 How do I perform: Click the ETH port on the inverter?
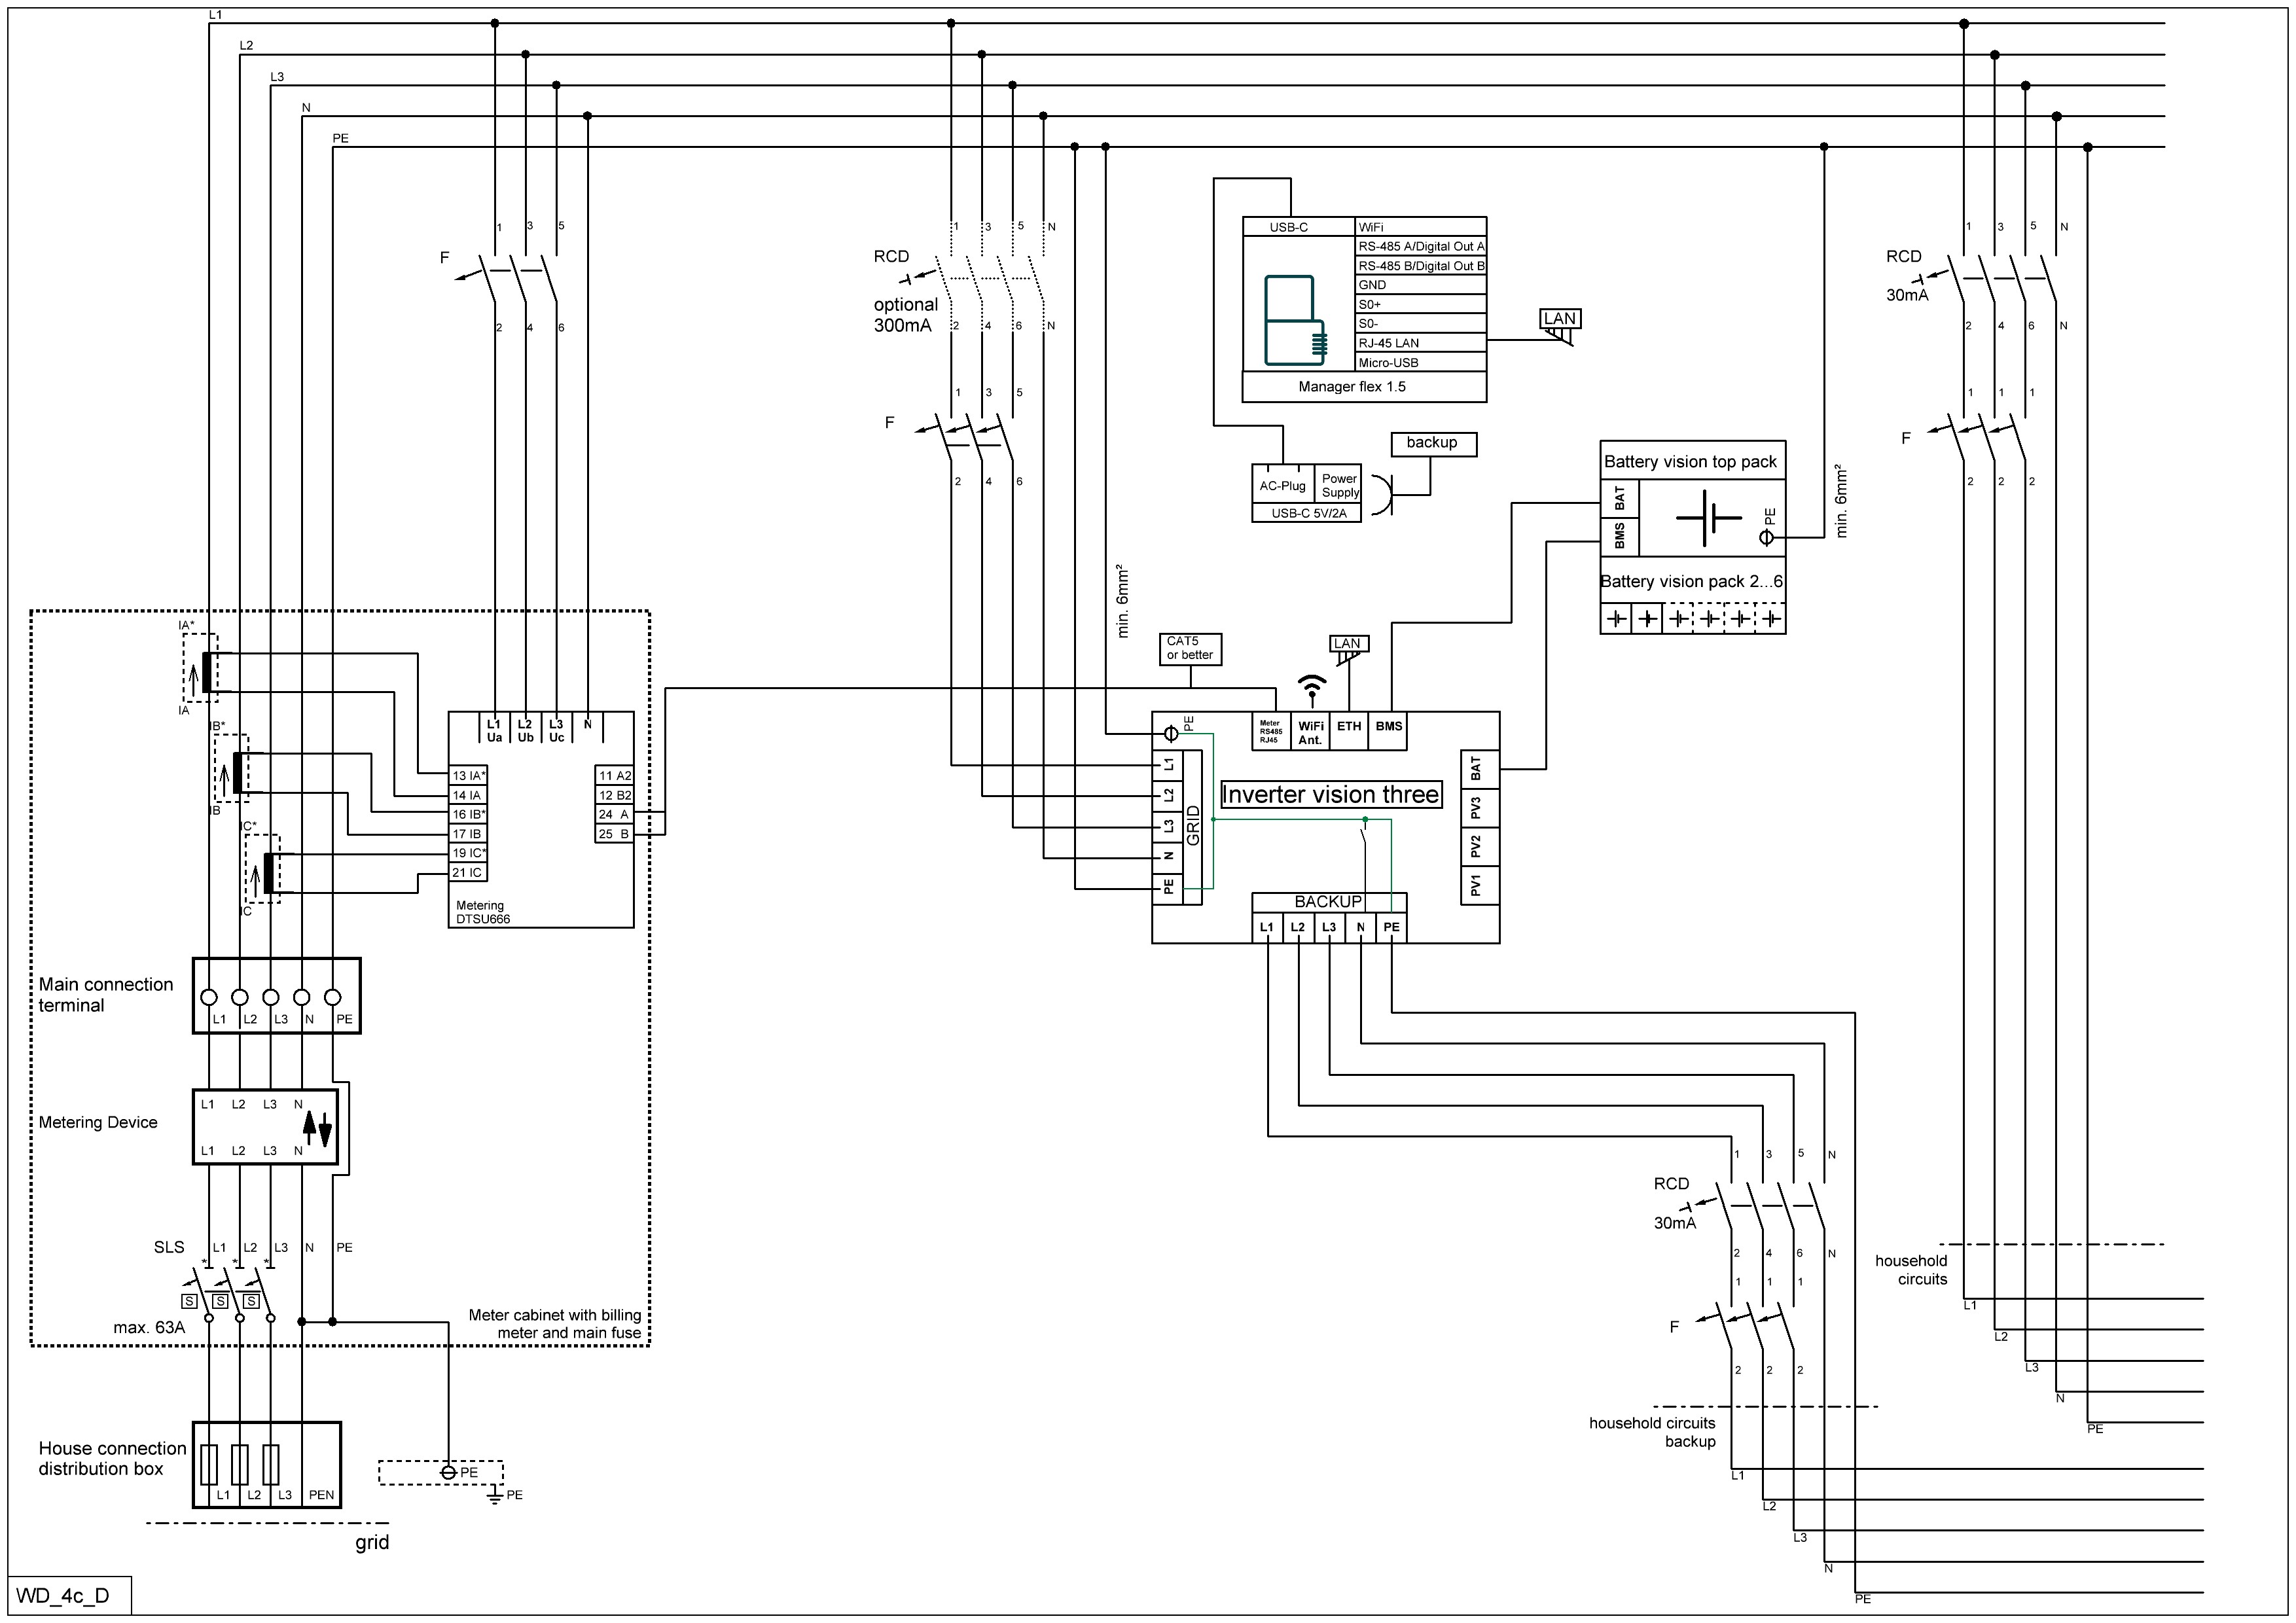coord(1349,727)
